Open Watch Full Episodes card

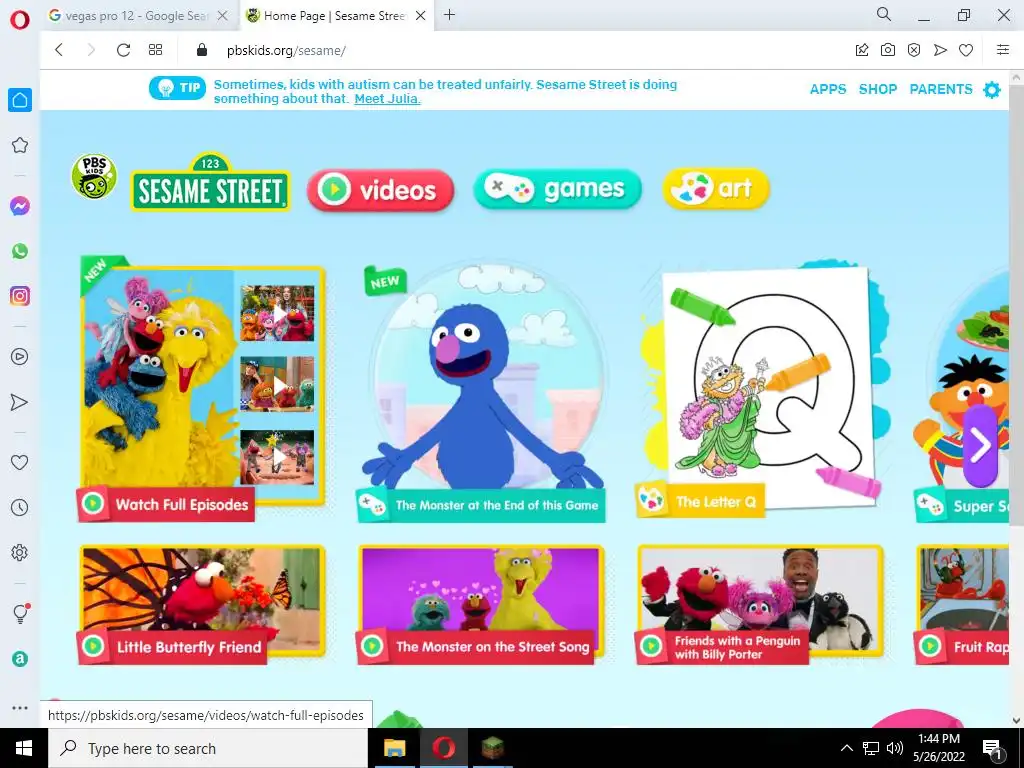[x=202, y=389]
